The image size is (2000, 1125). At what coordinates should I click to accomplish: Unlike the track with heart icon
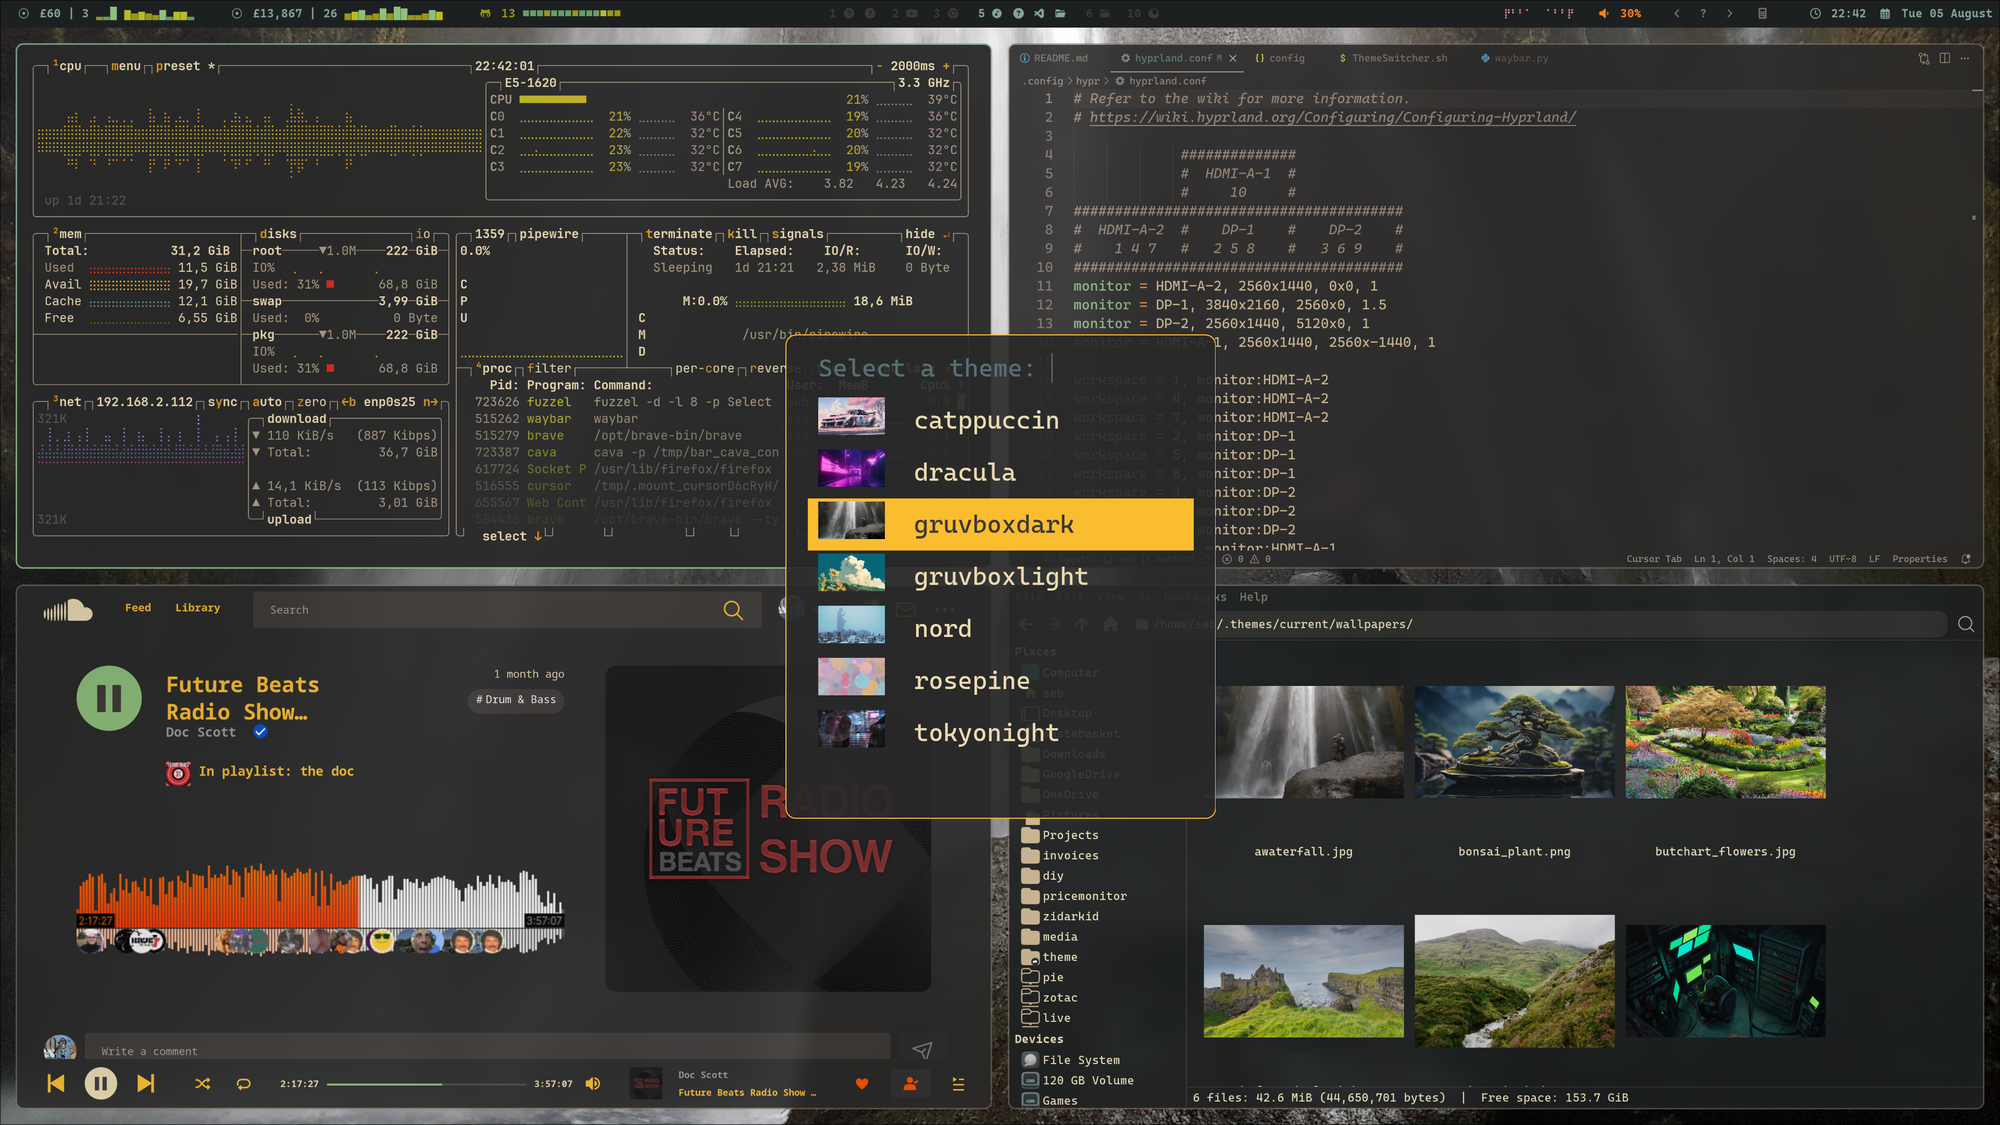tap(862, 1084)
